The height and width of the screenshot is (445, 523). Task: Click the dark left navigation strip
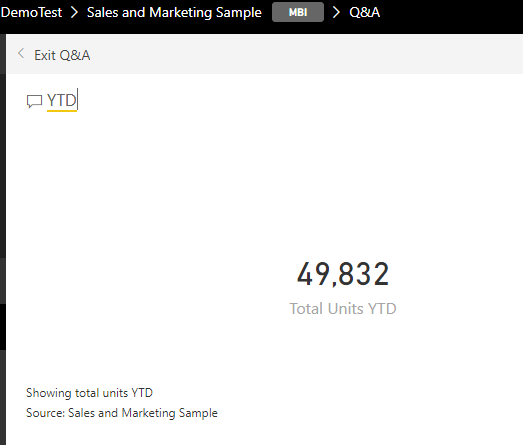point(3,234)
